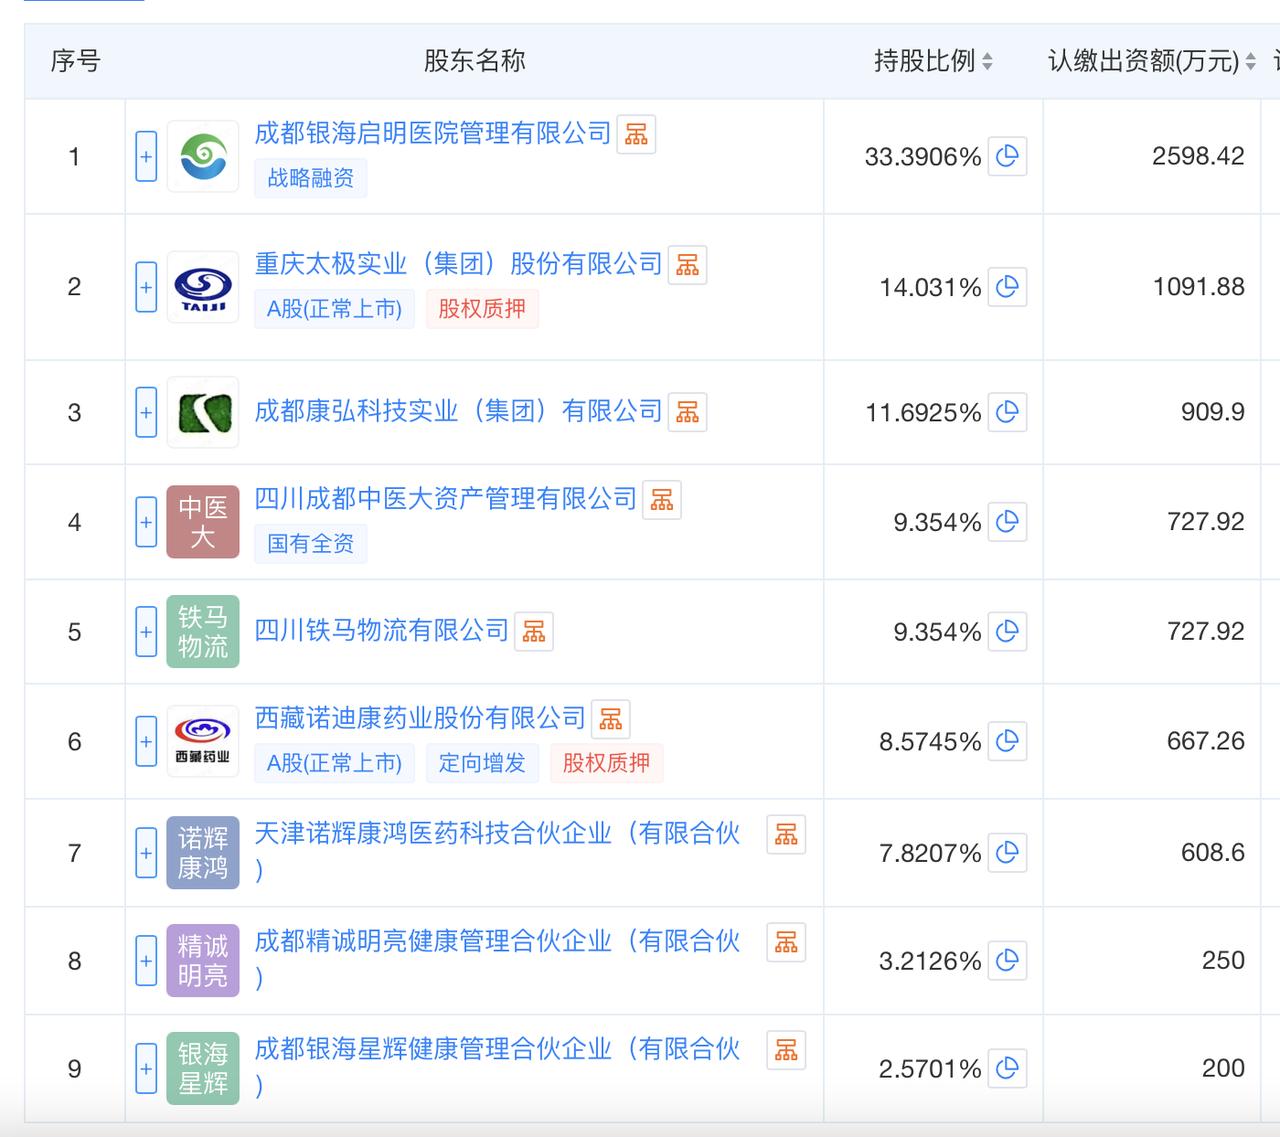
Task: Open equity structure icon for 四川成都中医大资产管理
Action: pyautogui.click(x=661, y=500)
